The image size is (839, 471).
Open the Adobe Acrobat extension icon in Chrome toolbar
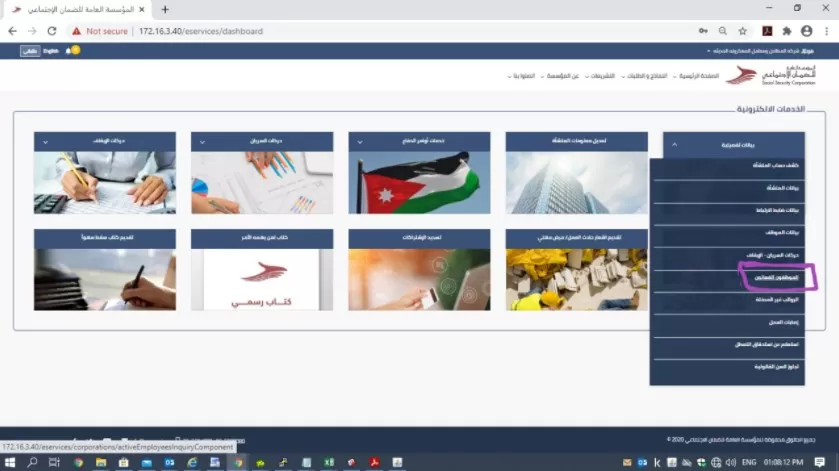pyautogui.click(x=767, y=31)
